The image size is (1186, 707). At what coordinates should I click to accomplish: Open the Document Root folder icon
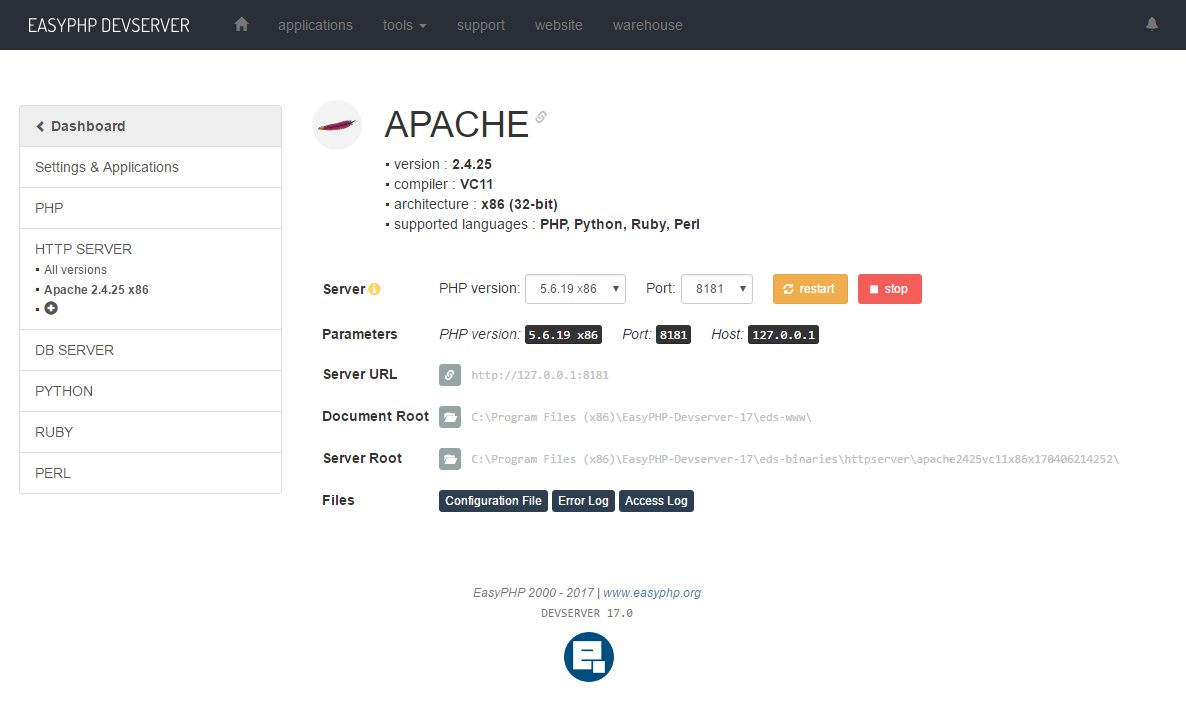click(x=449, y=417)
